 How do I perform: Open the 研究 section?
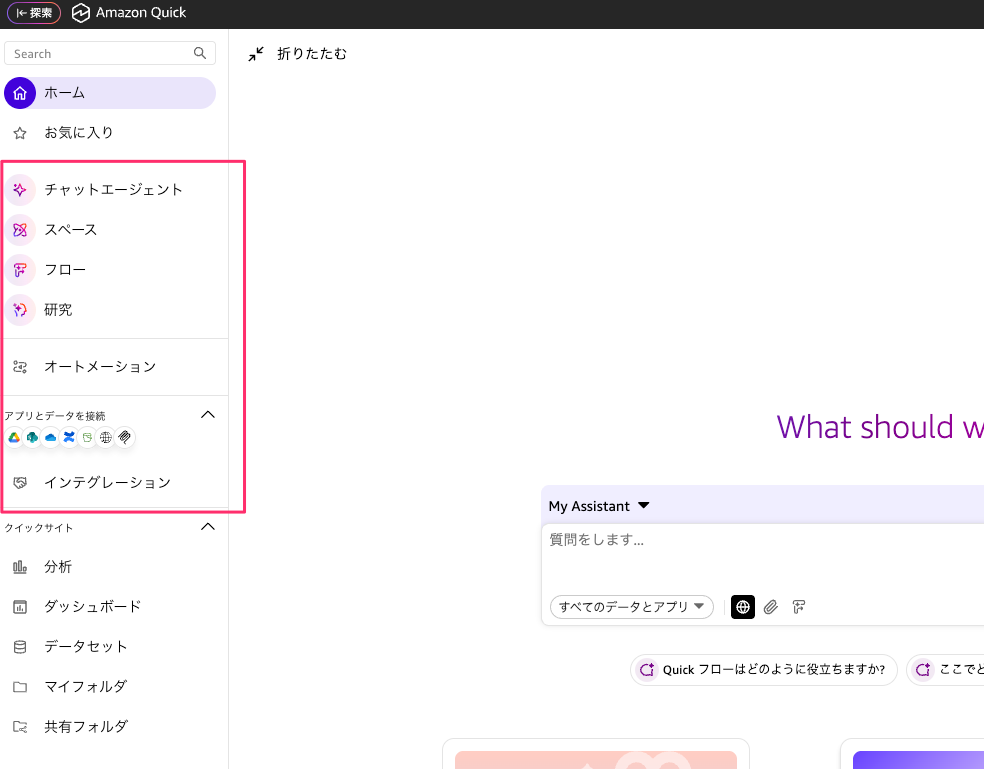[58, 309]
